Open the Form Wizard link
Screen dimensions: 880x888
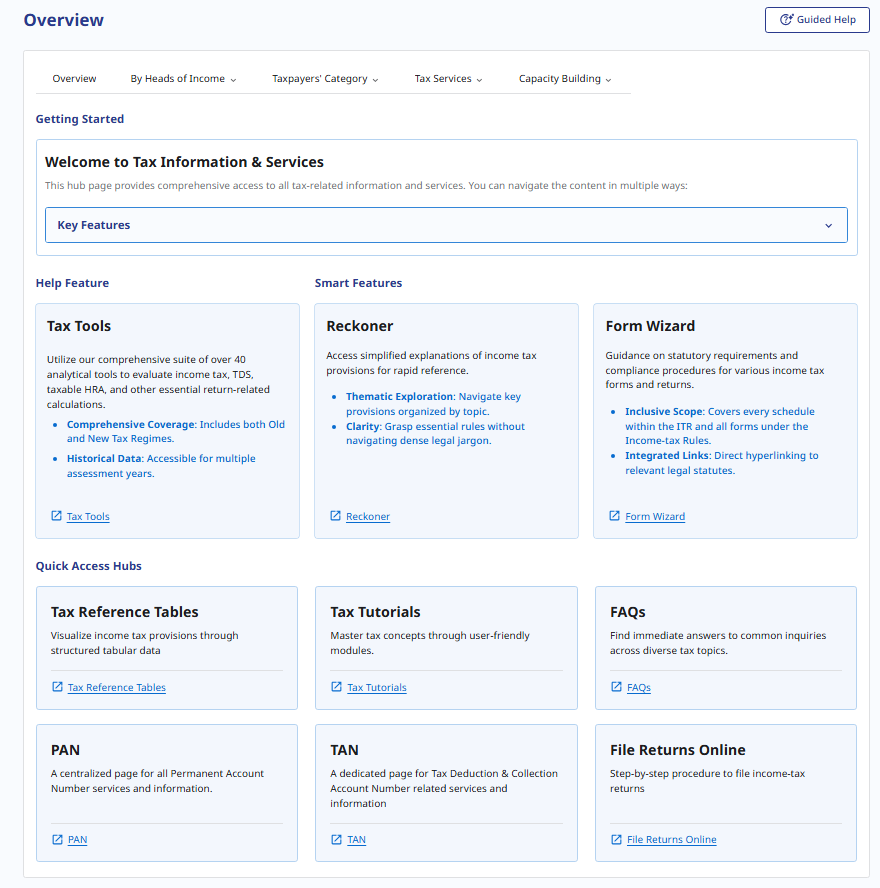tap(655, 516)
